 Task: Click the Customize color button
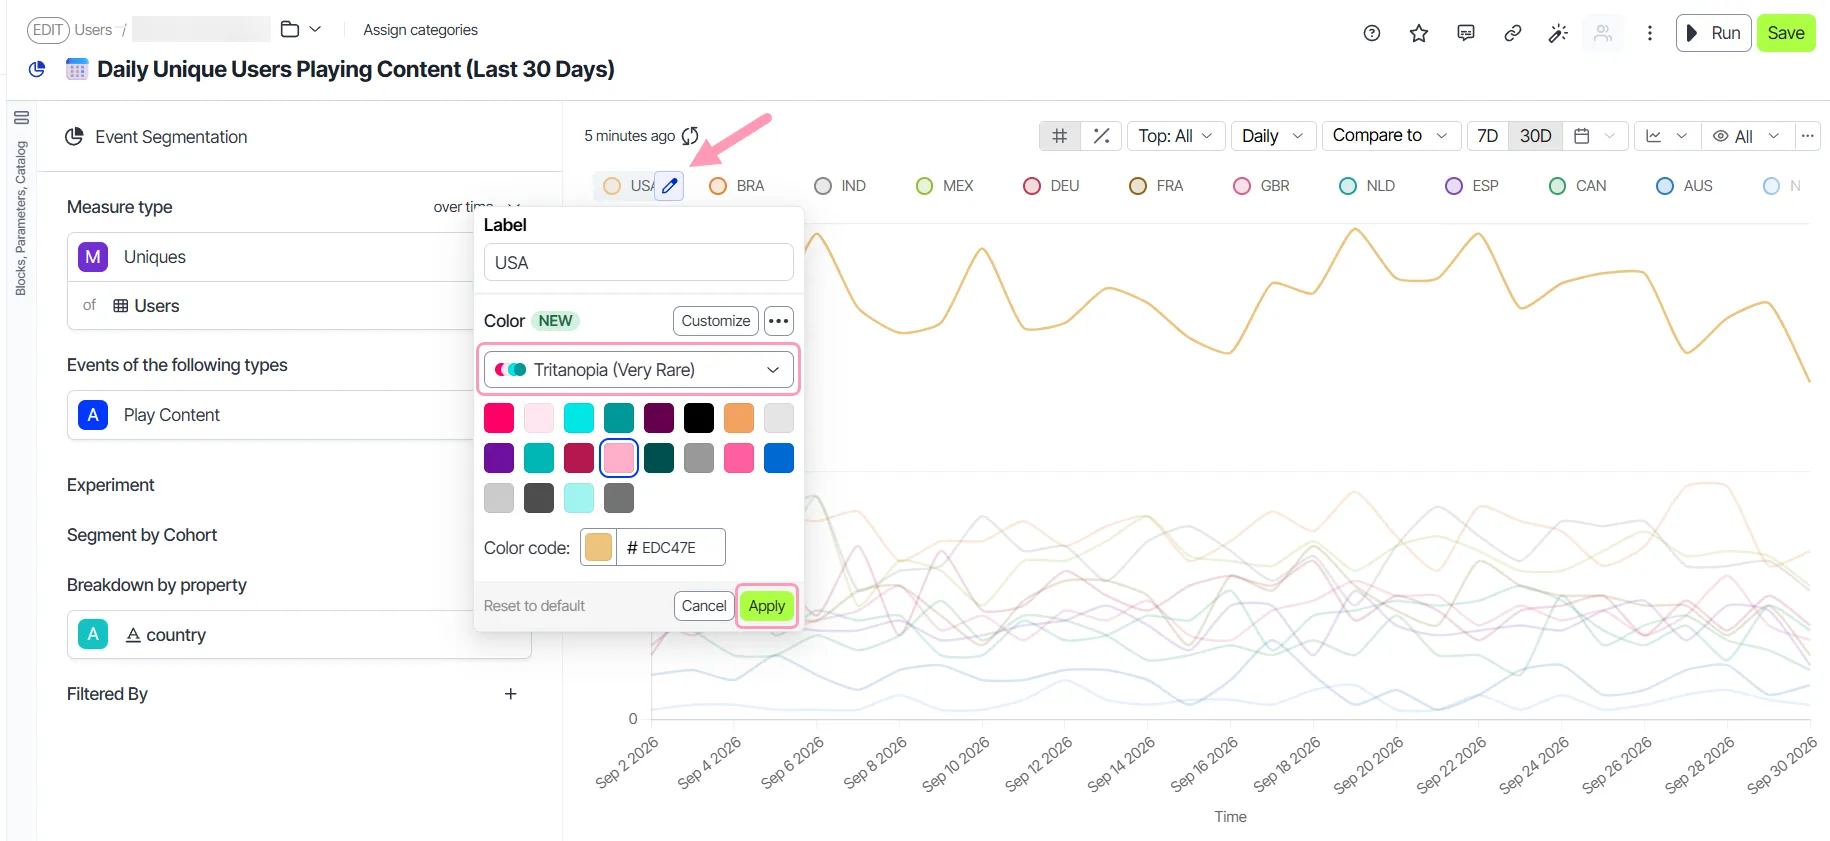[716, 321]
